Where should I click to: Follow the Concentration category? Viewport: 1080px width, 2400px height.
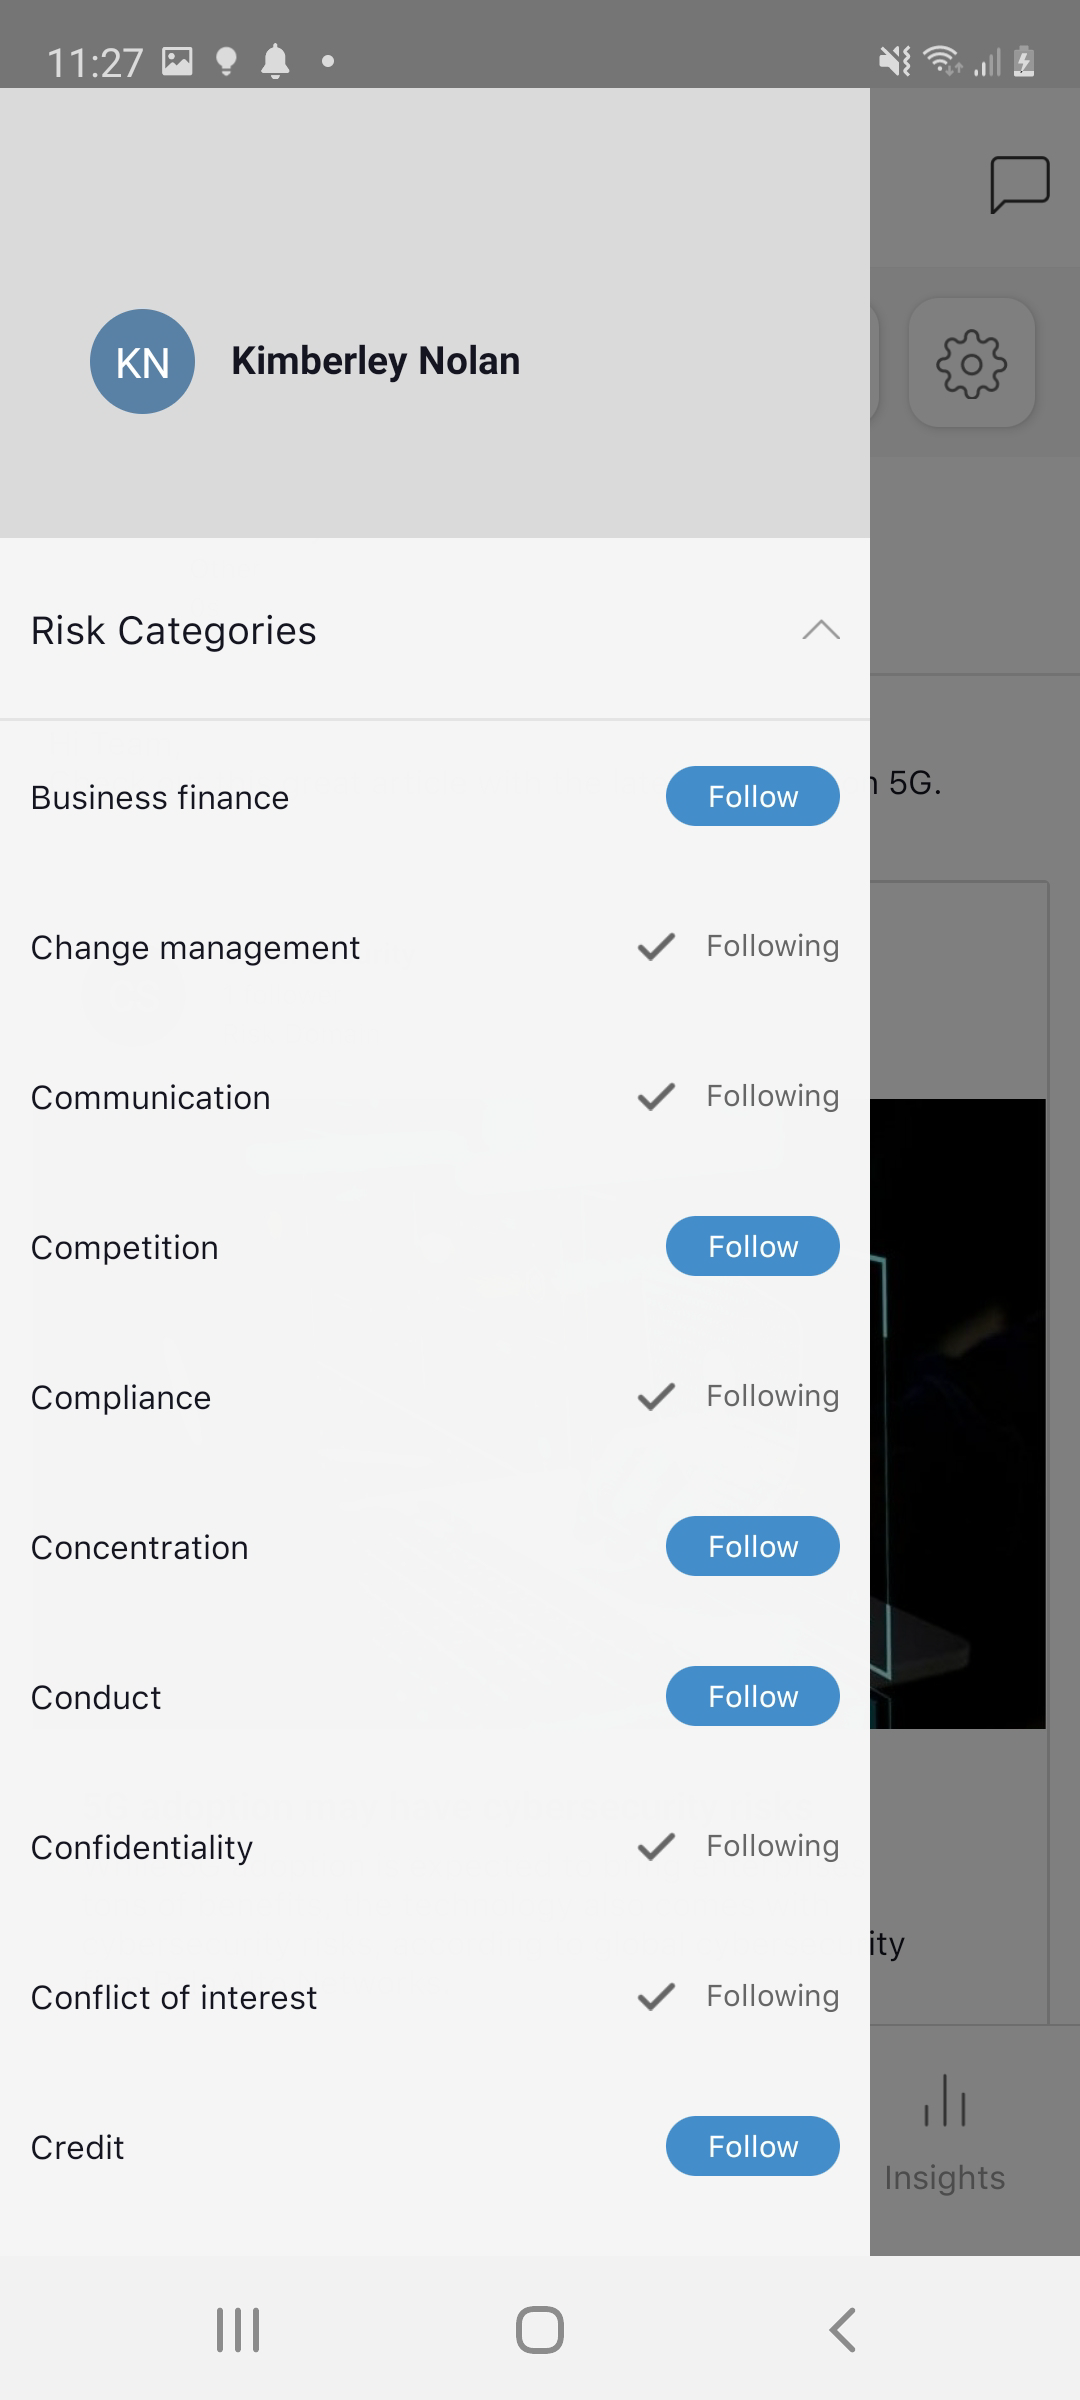[x=753, y=1546]
